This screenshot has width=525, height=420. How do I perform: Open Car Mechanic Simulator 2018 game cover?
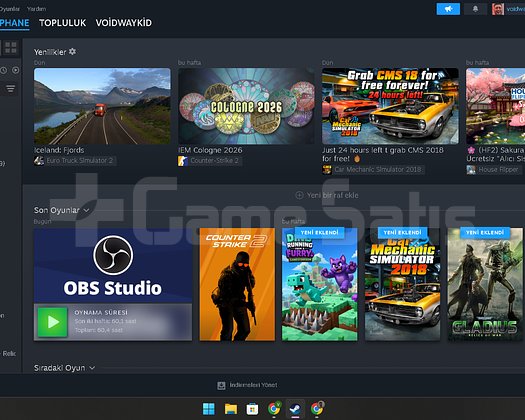402,284
